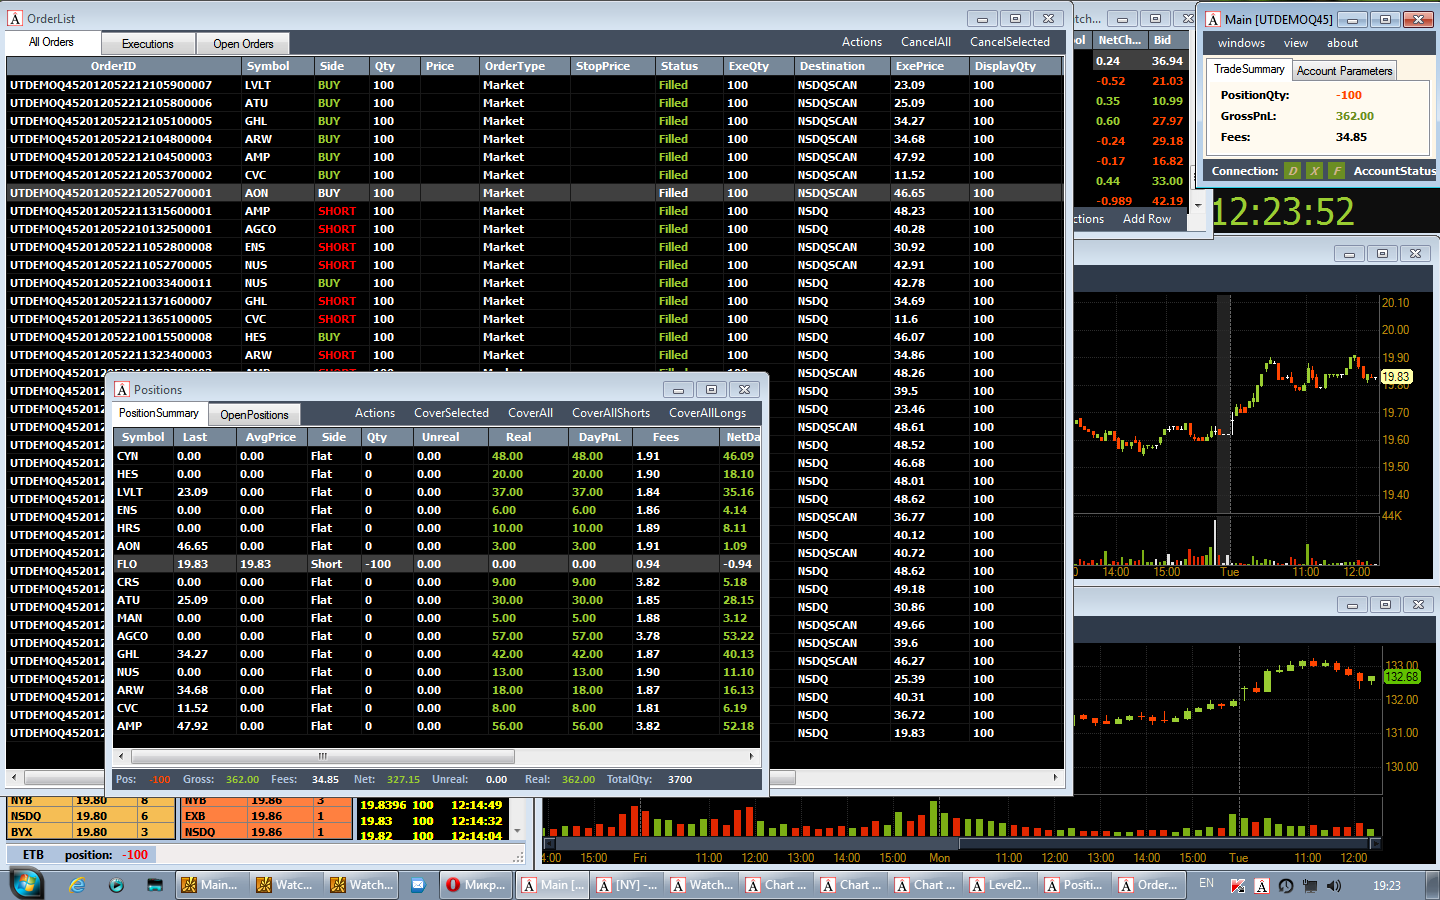Switch to the Open Orders tab
1440x900 pixels.
[243, 44]
